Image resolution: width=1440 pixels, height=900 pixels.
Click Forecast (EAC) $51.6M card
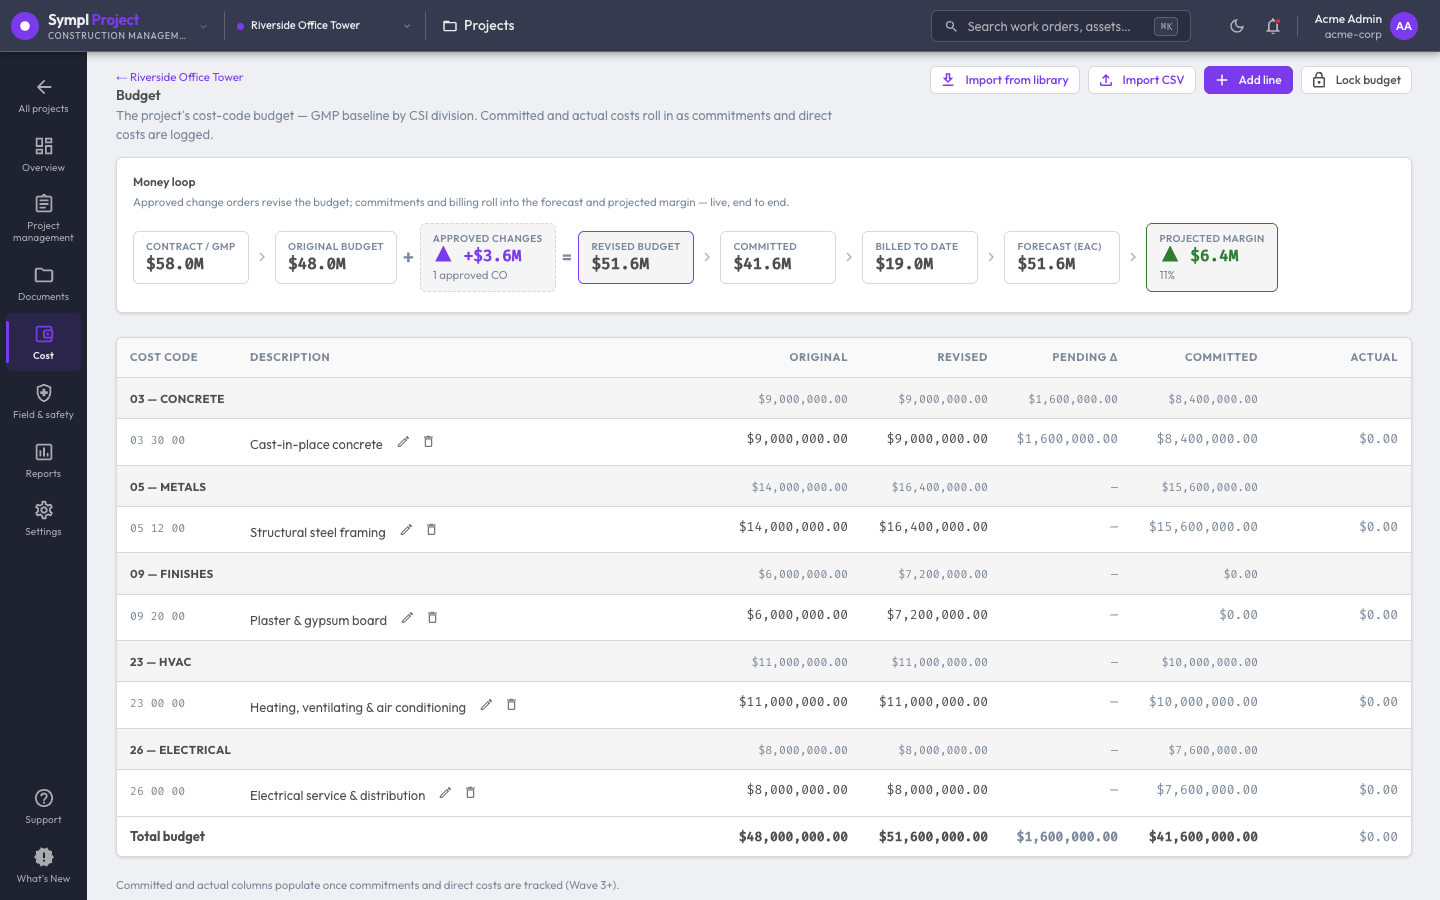[1062, 257]
